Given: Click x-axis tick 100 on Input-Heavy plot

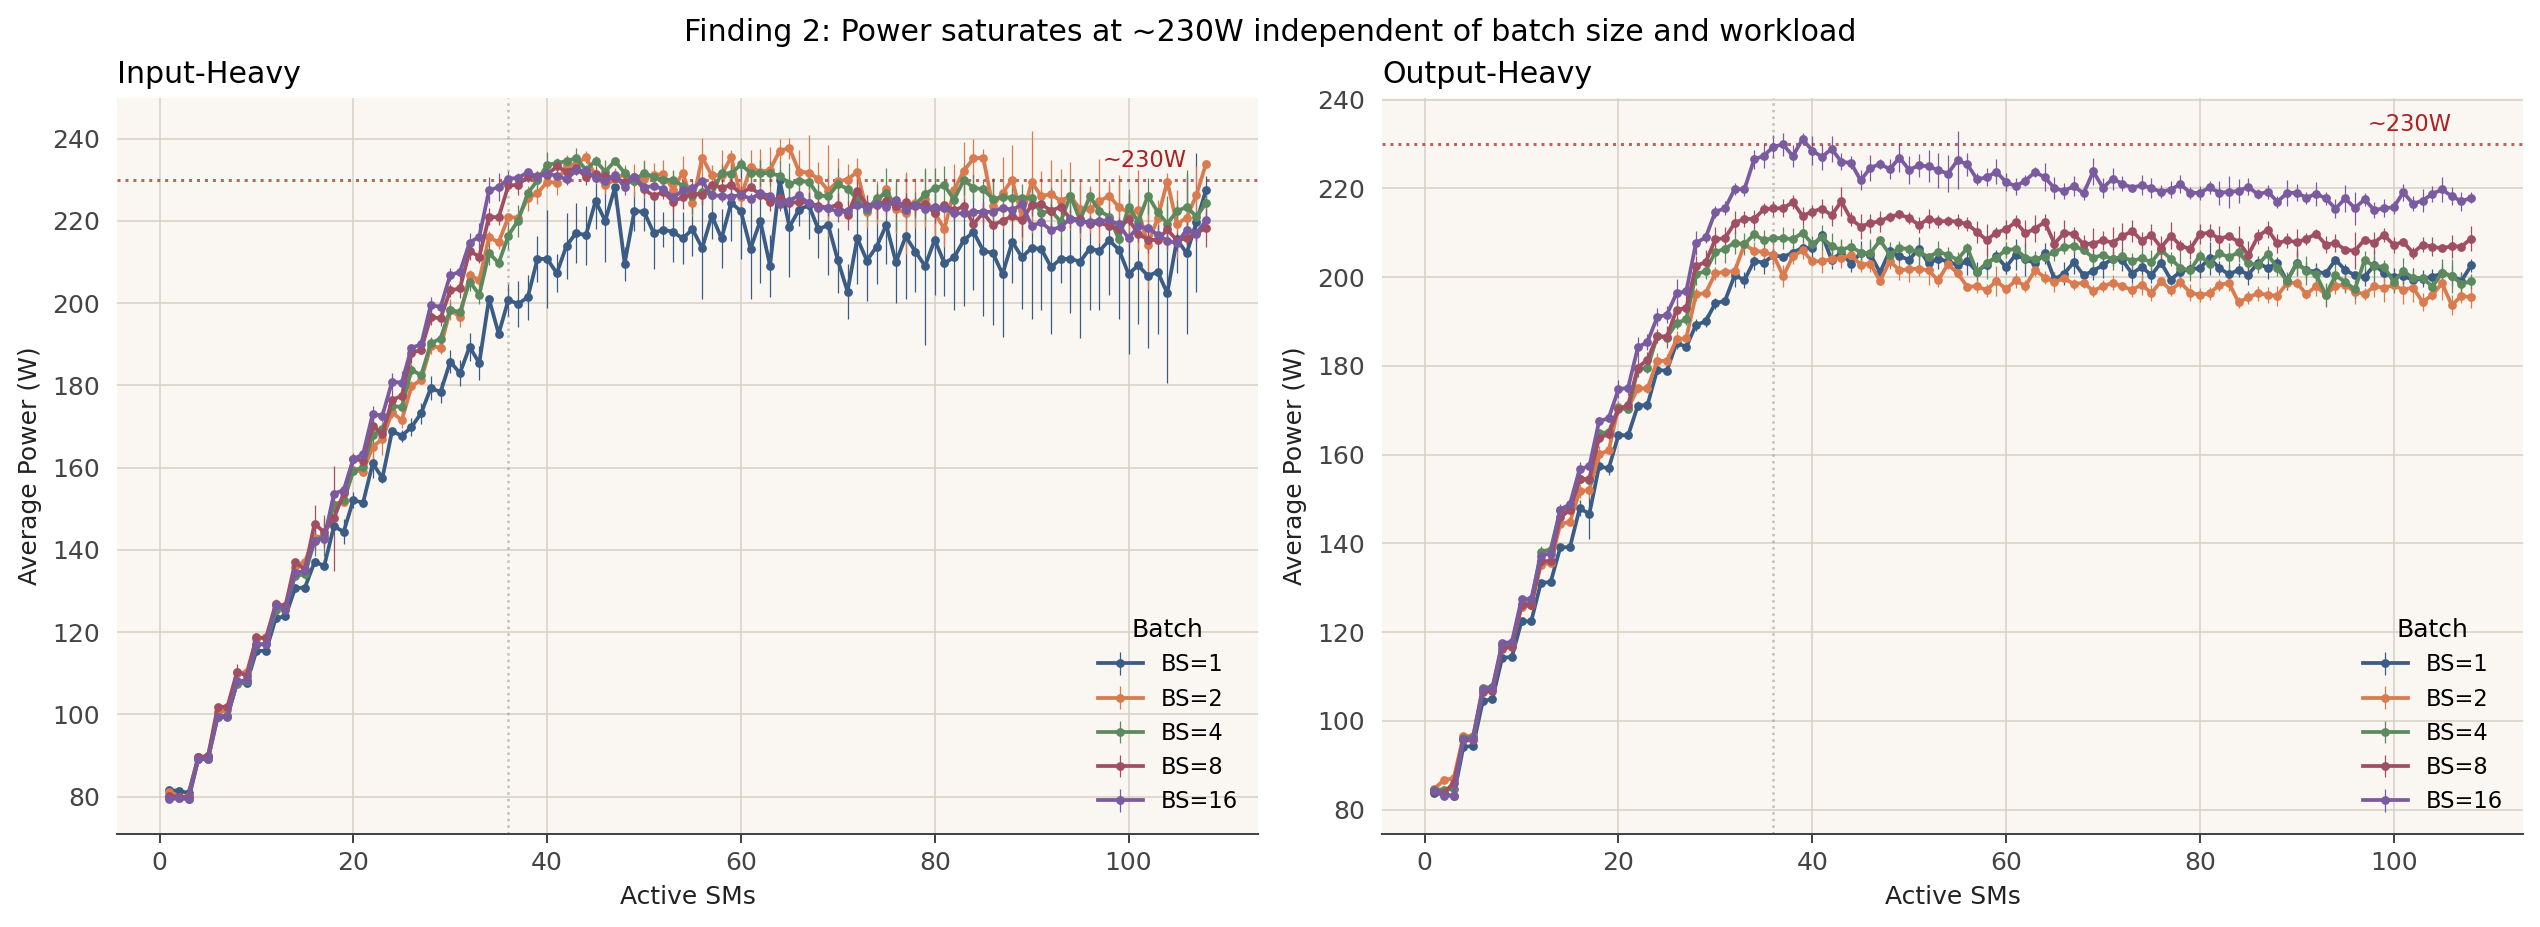Looking at the screenshot, I should (1128, 861).
